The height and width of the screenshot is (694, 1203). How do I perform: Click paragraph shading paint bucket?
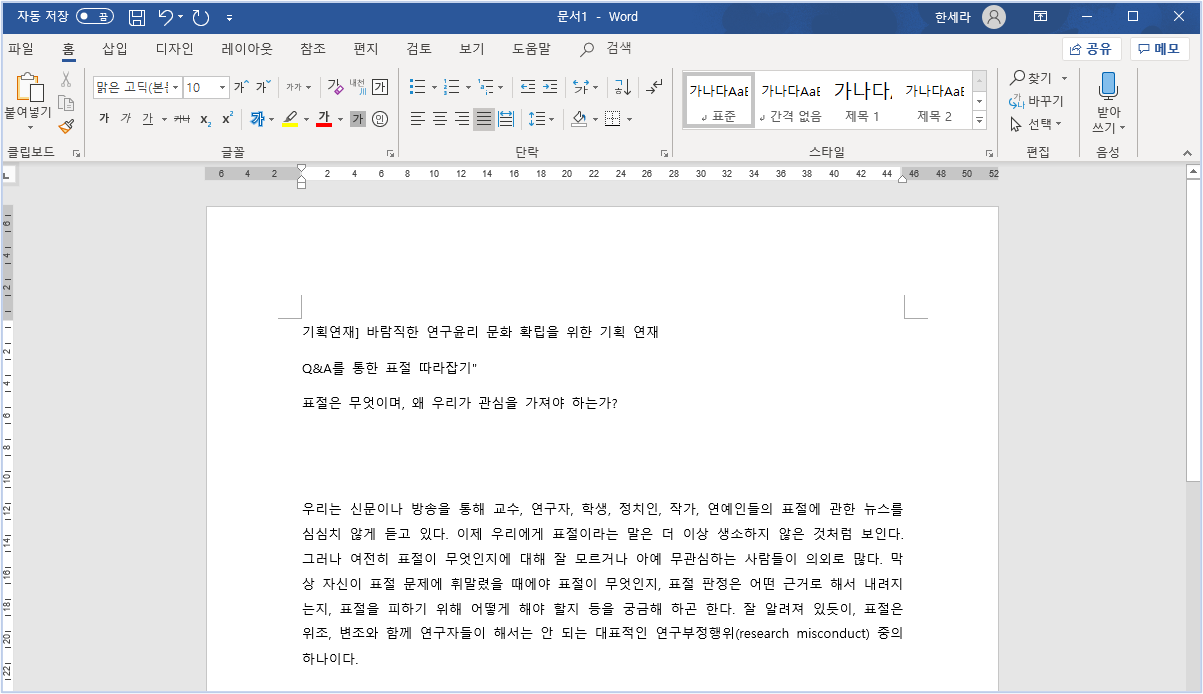click(x=579, y=119)
